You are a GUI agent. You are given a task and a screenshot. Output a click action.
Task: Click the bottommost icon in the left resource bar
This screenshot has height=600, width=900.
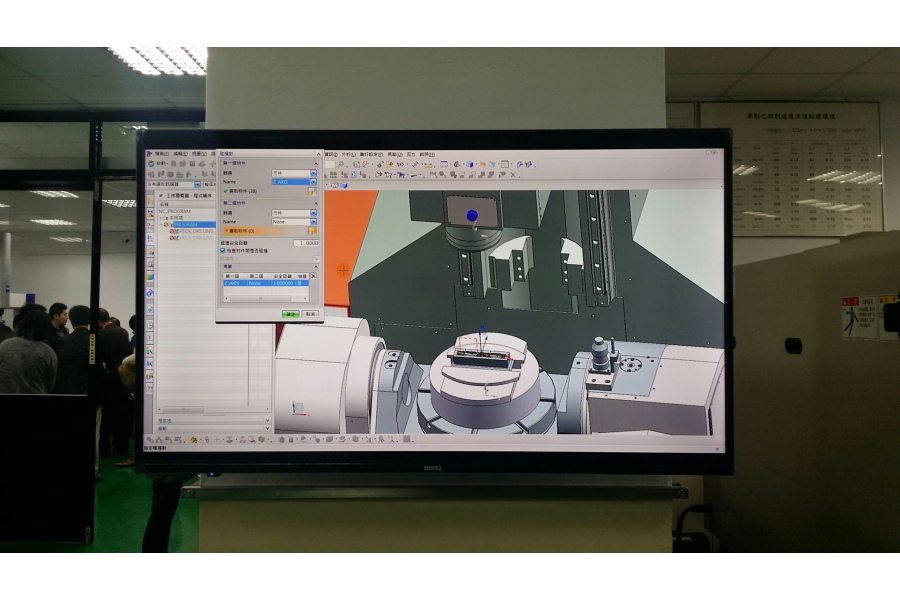150,388
